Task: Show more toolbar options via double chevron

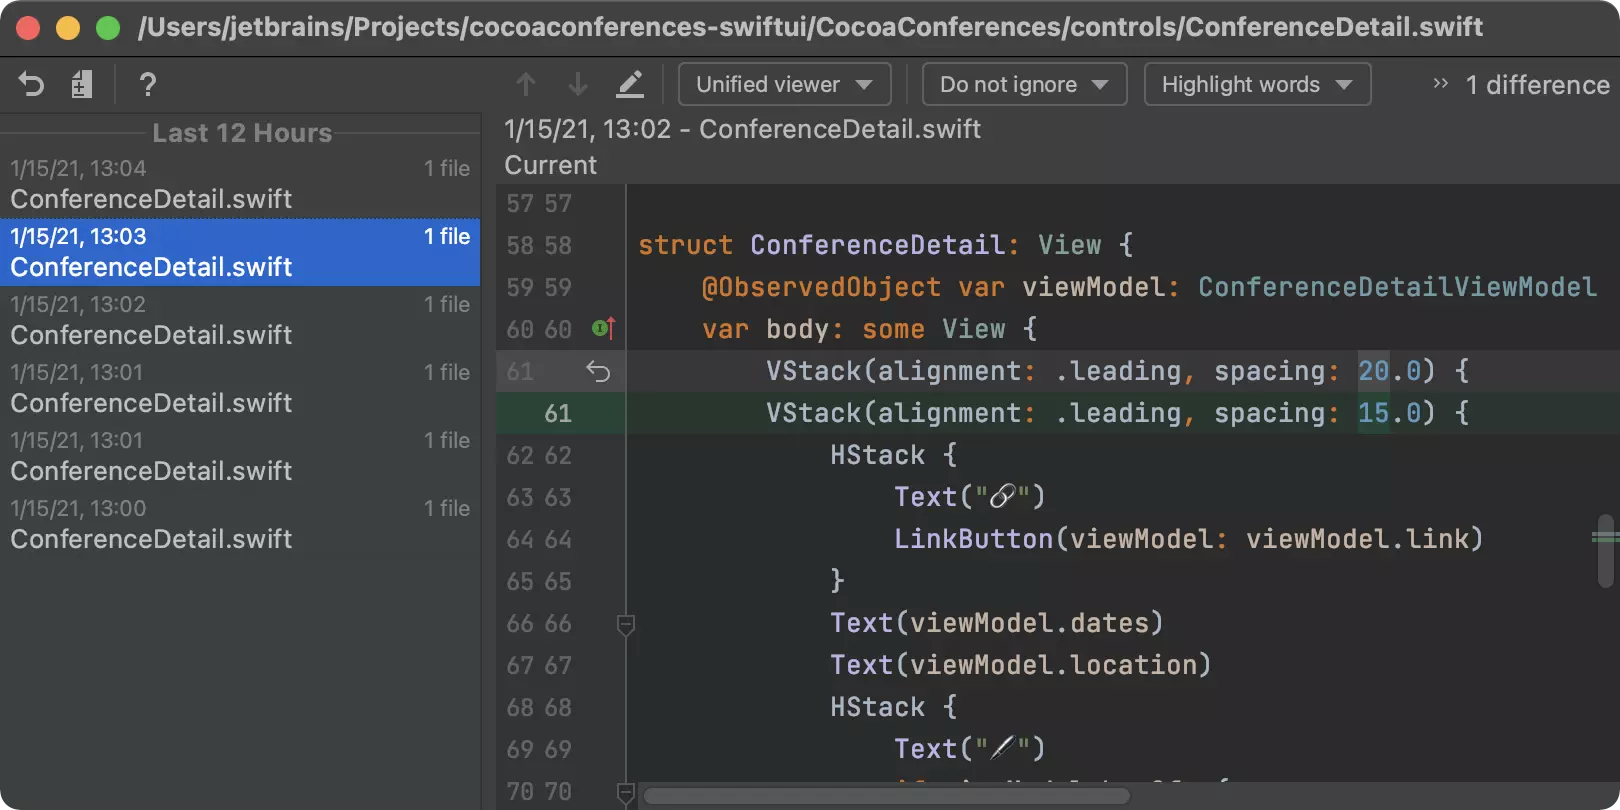Action: (x=1440, y=84)
